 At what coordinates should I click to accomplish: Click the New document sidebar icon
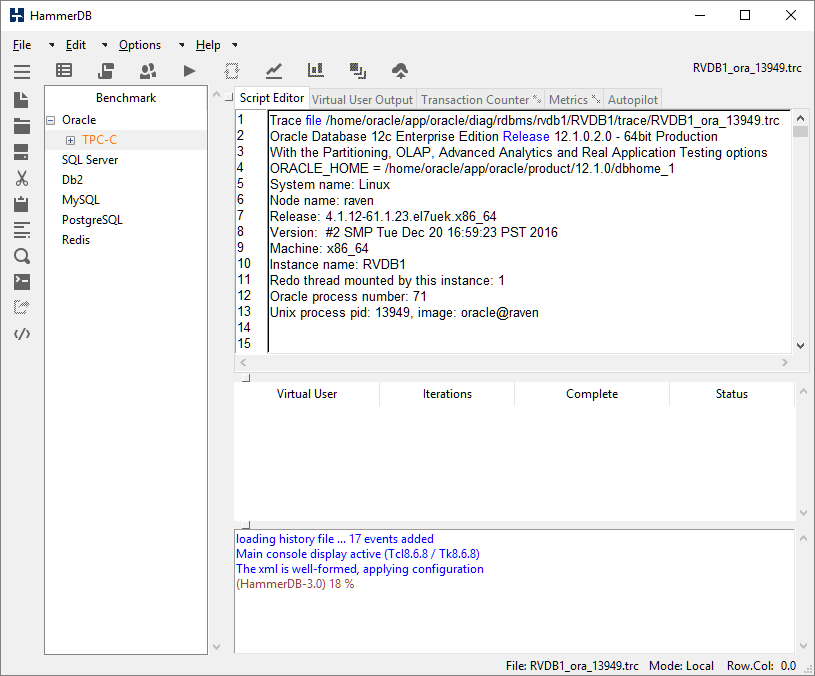pyautogui.click(x=21, y=100)
